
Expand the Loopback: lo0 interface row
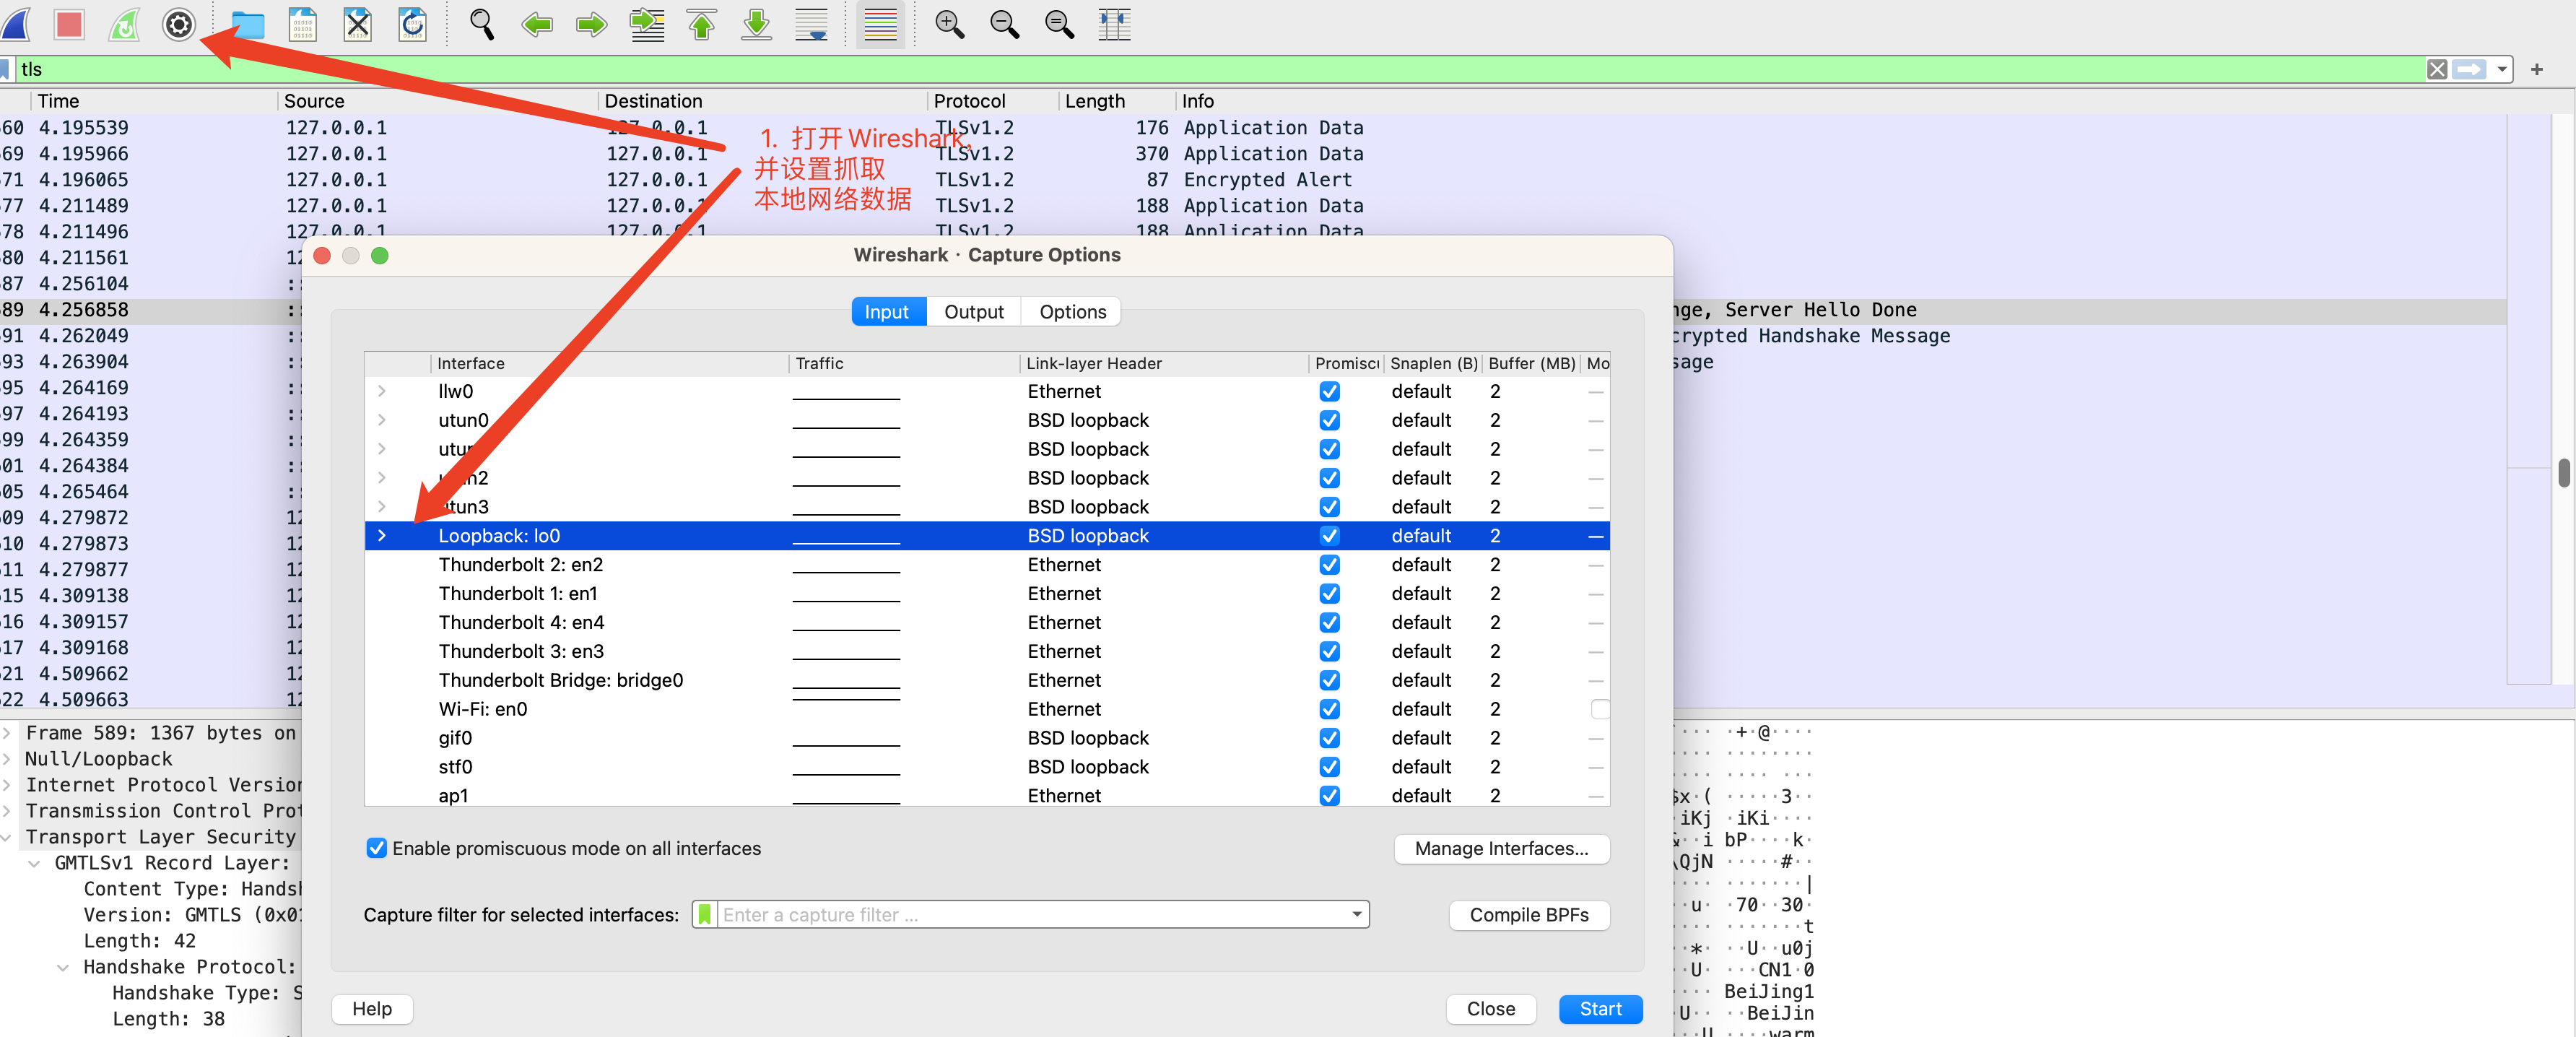[x=382, y=536]
